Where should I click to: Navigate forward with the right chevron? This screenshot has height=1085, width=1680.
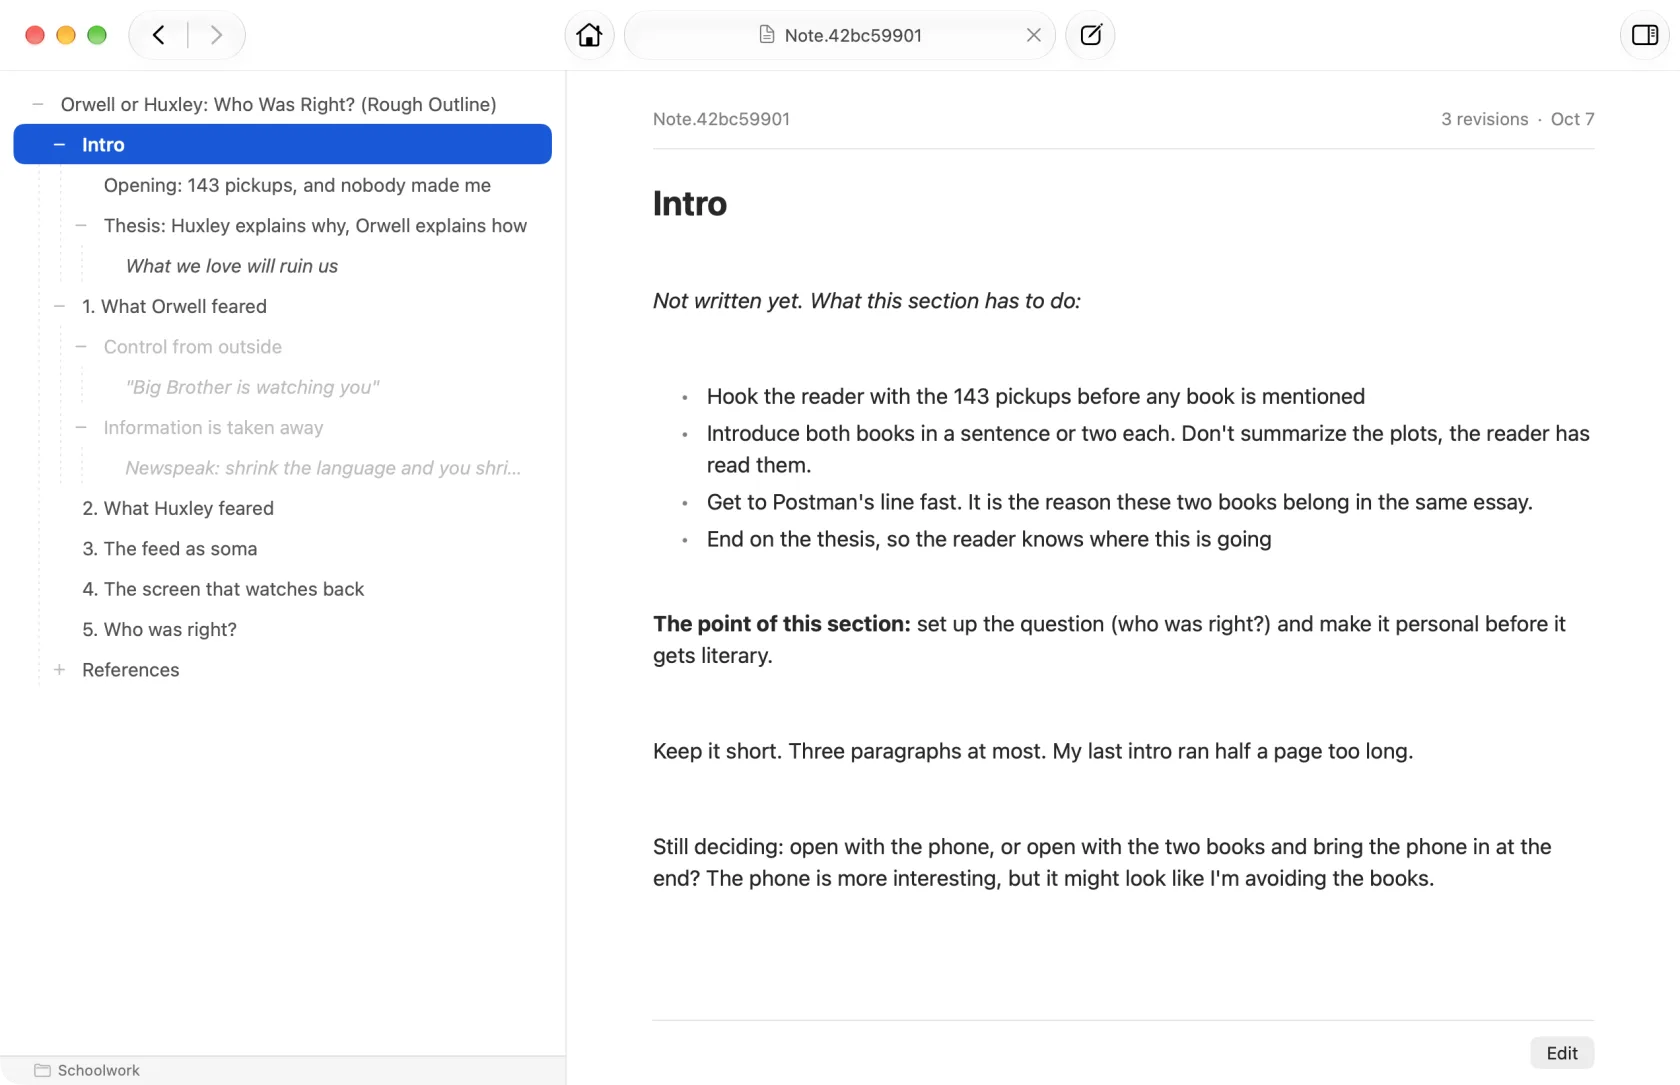[216, 35]
